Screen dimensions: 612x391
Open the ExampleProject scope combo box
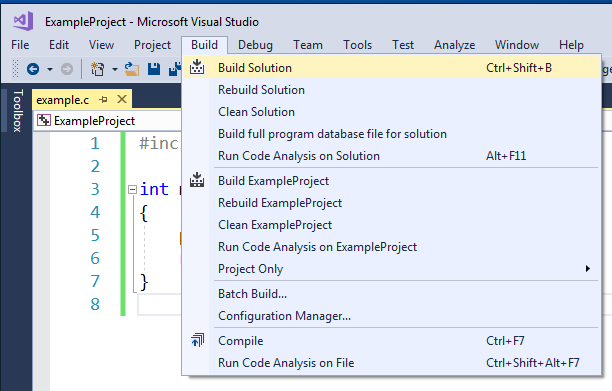pyautogui.click(x=109, y=121)
